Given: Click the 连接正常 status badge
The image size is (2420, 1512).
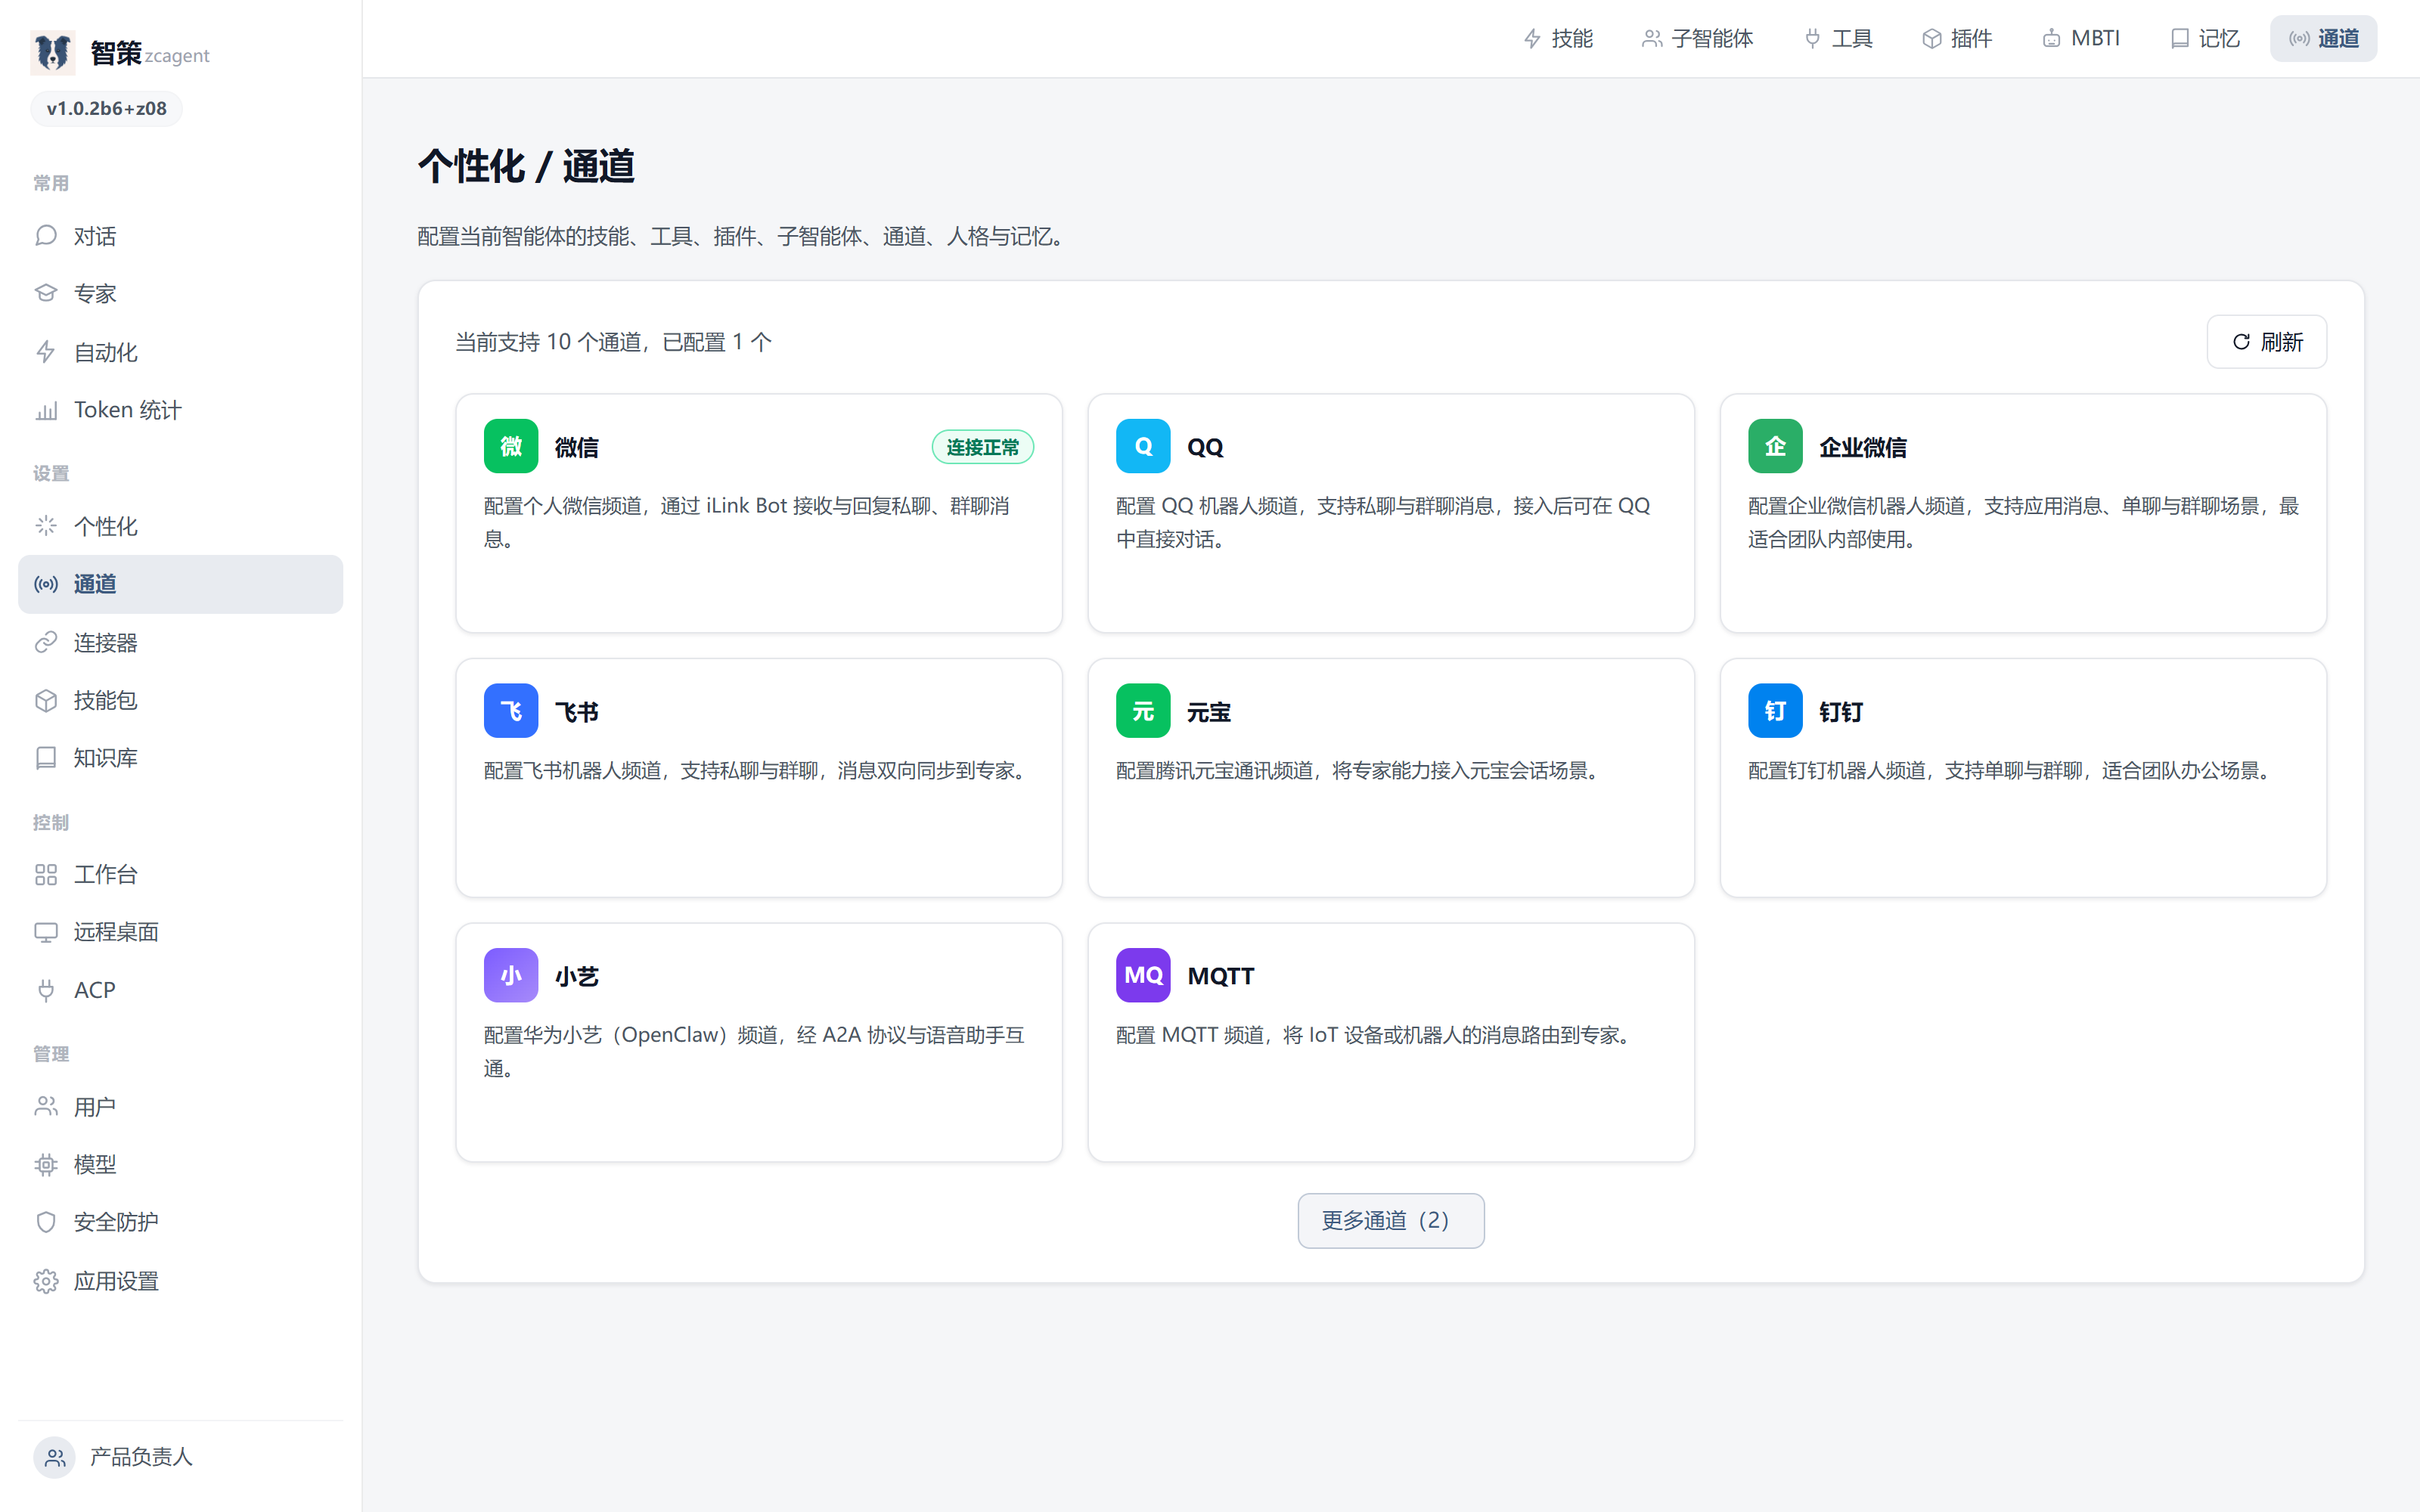Looking at the screenshot, I should click(983, 447).
